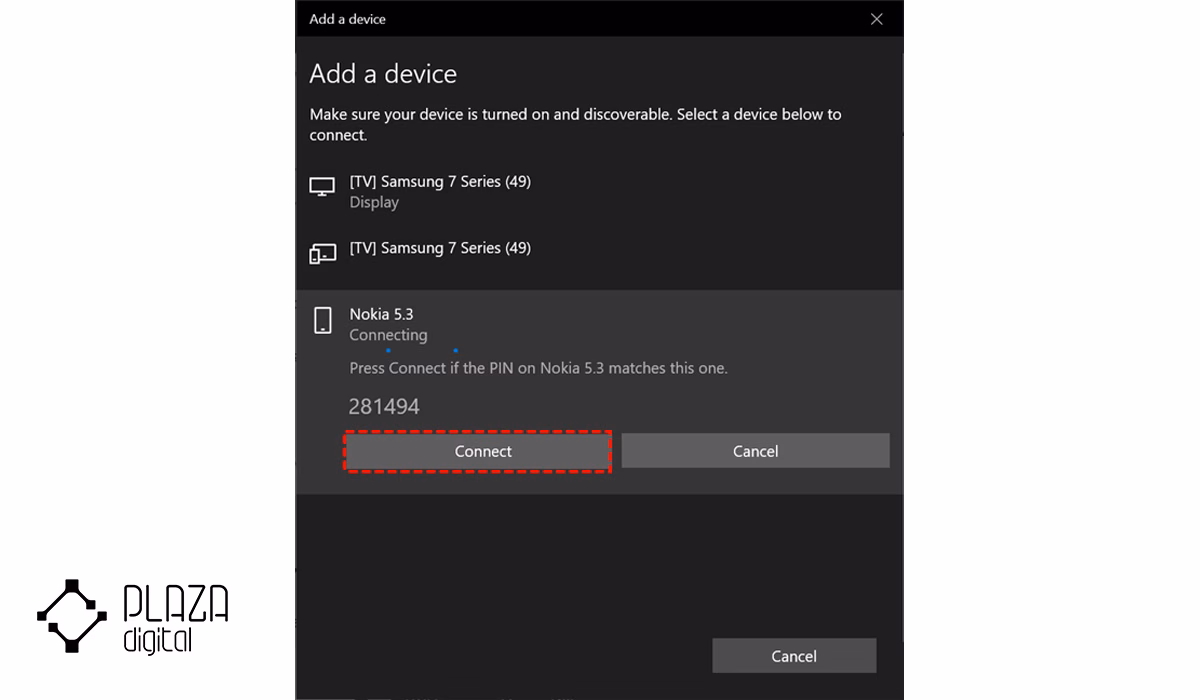This screenshot has width=1200, height=700.
Task: Click the Display label under Samsung TV
Action: 374,202
